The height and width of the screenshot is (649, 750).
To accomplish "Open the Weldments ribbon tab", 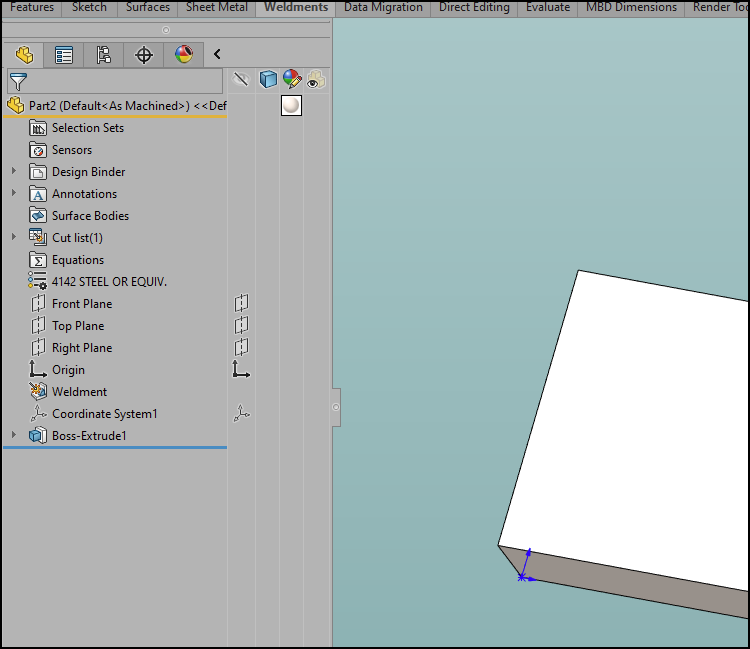I will click(296, 8).
